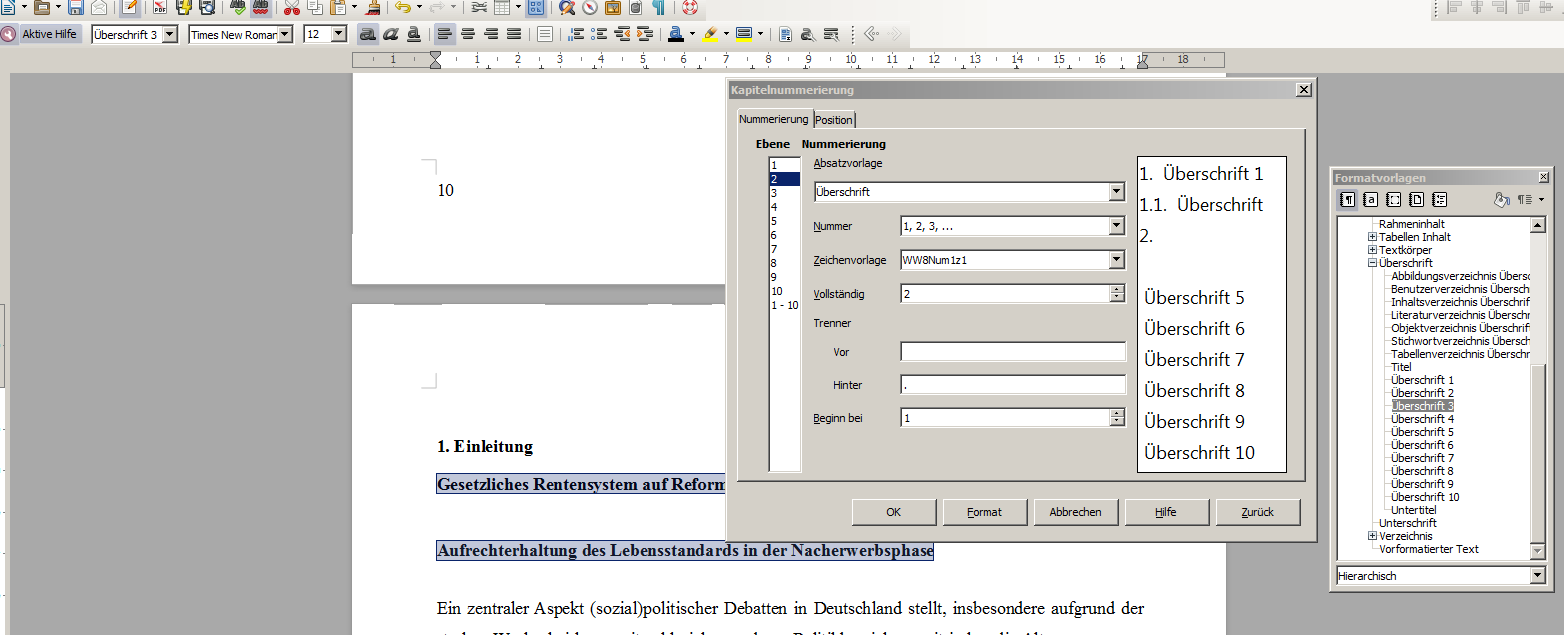This screenshot has width=1564, height=635.
Task: Click the Vor separator input field
Action: [x=1013, y=352]
